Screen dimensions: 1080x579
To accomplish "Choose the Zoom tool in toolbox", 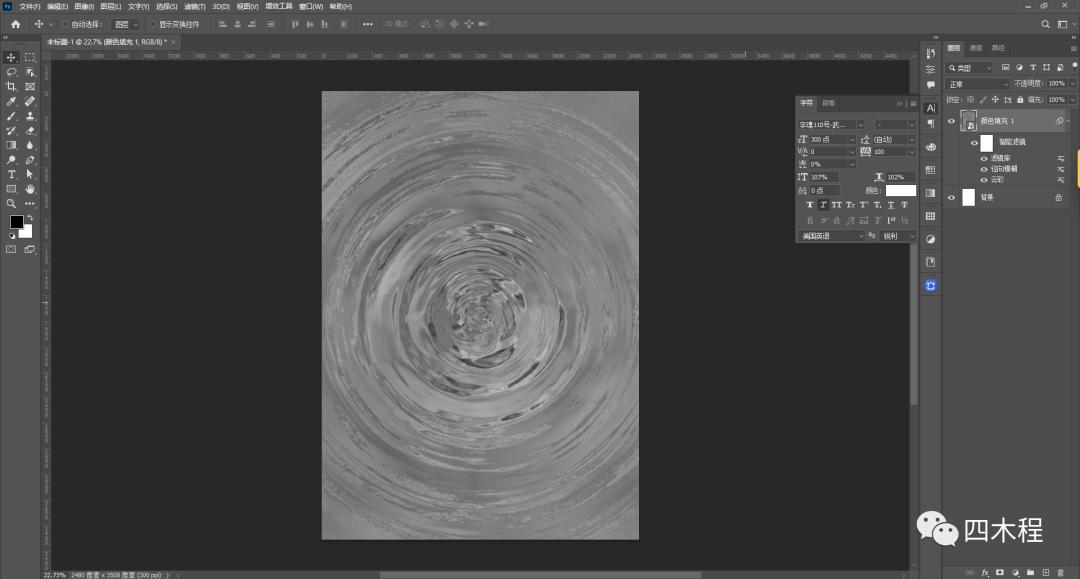I will tap(11, 203).
